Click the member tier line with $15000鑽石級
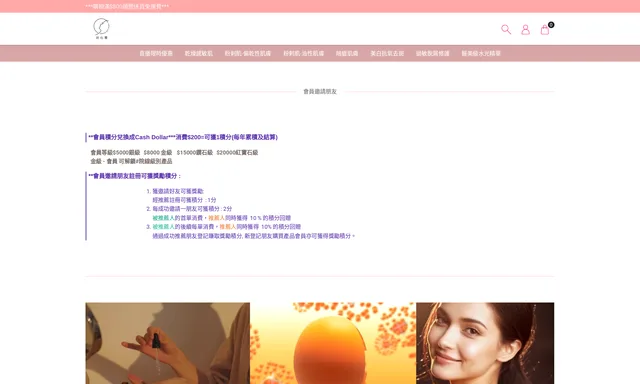This screenshot has height=384, width=640. click(x=174, y=152)
